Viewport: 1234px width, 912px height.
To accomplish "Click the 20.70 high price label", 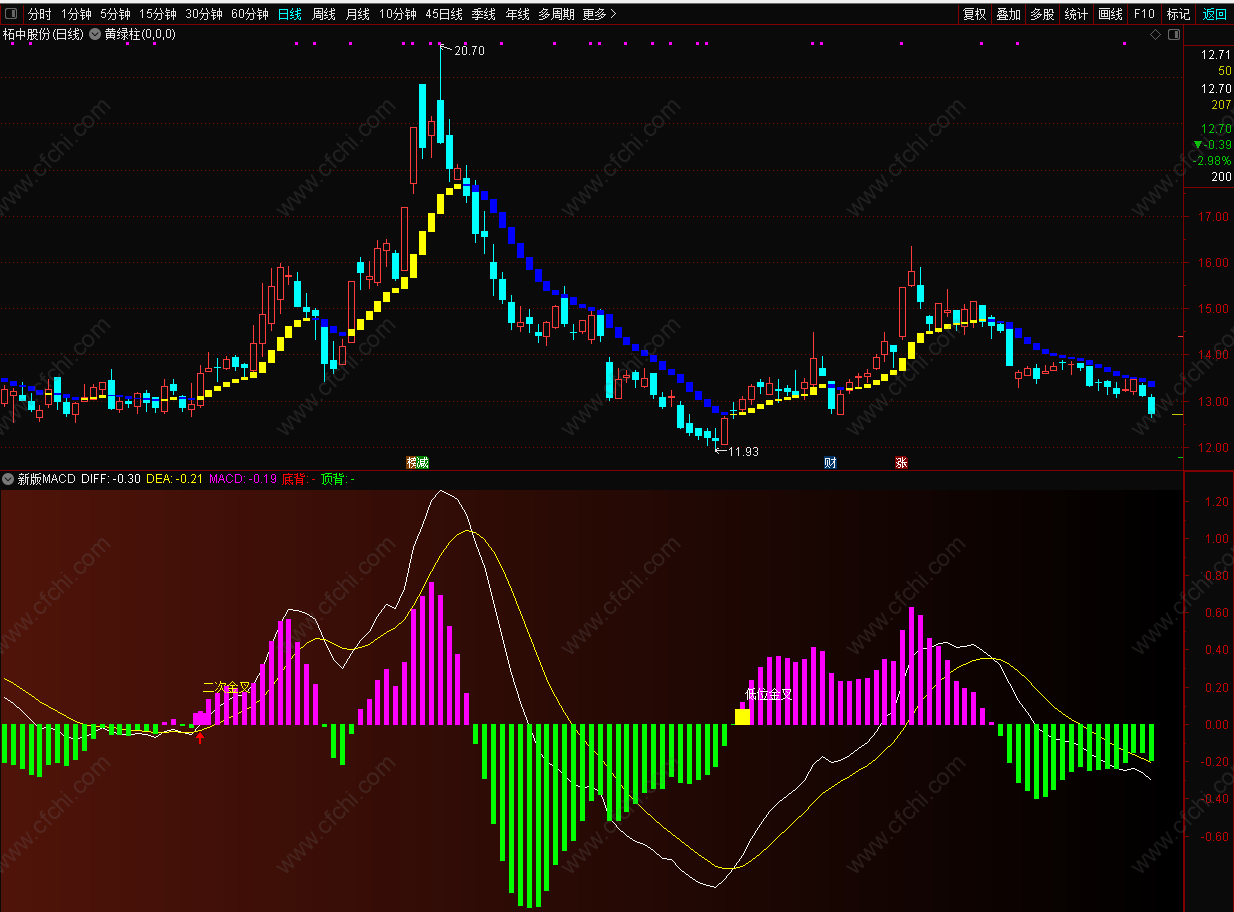I will tap(469, 51).
